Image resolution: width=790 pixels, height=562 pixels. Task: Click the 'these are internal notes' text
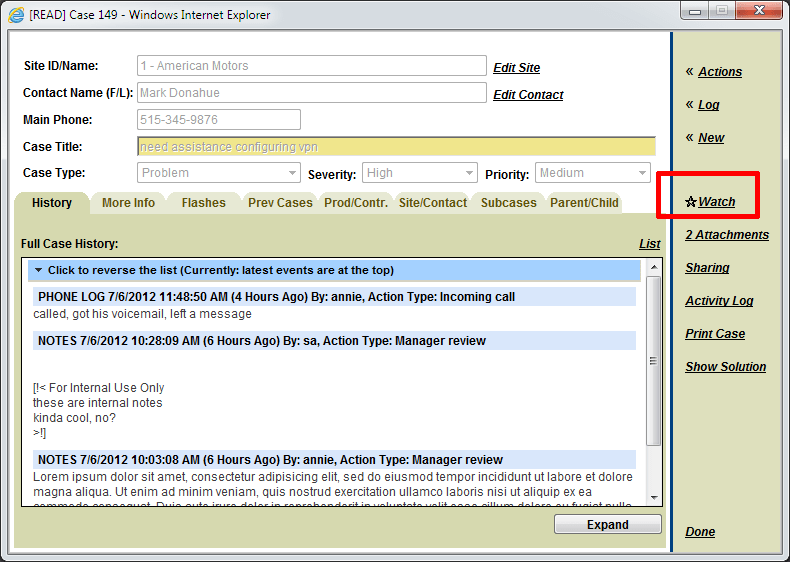point(98,403)
